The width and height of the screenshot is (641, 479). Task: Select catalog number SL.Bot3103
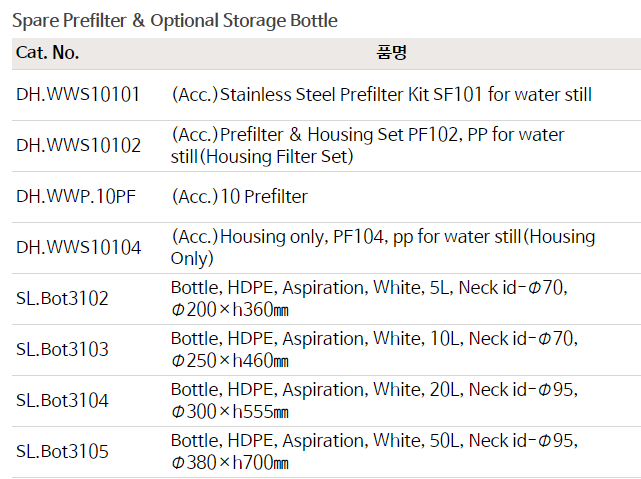pyautogui.click(x=62, y=350)
